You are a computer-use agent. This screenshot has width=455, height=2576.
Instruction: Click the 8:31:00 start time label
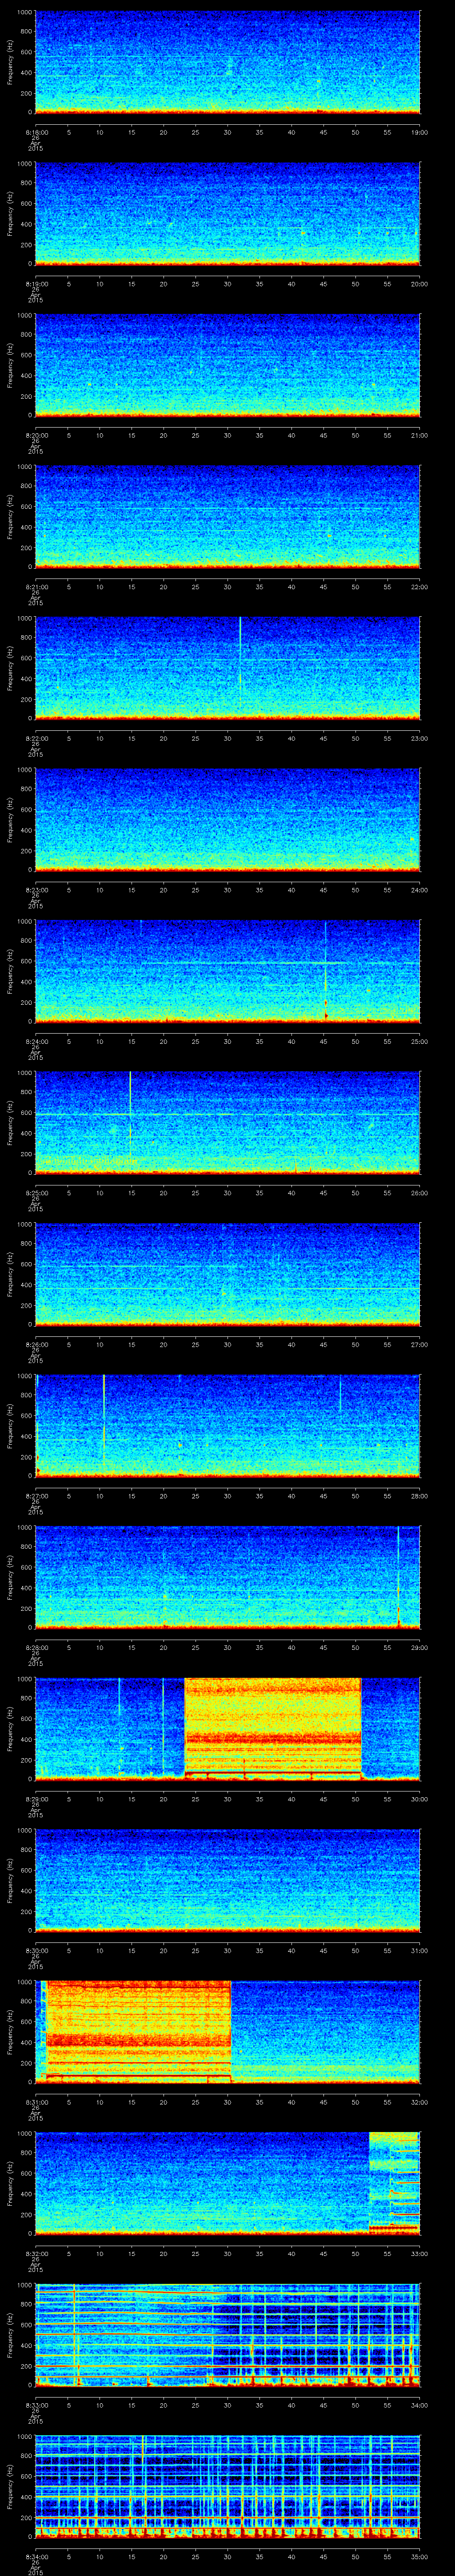(x=36, y=2102)
